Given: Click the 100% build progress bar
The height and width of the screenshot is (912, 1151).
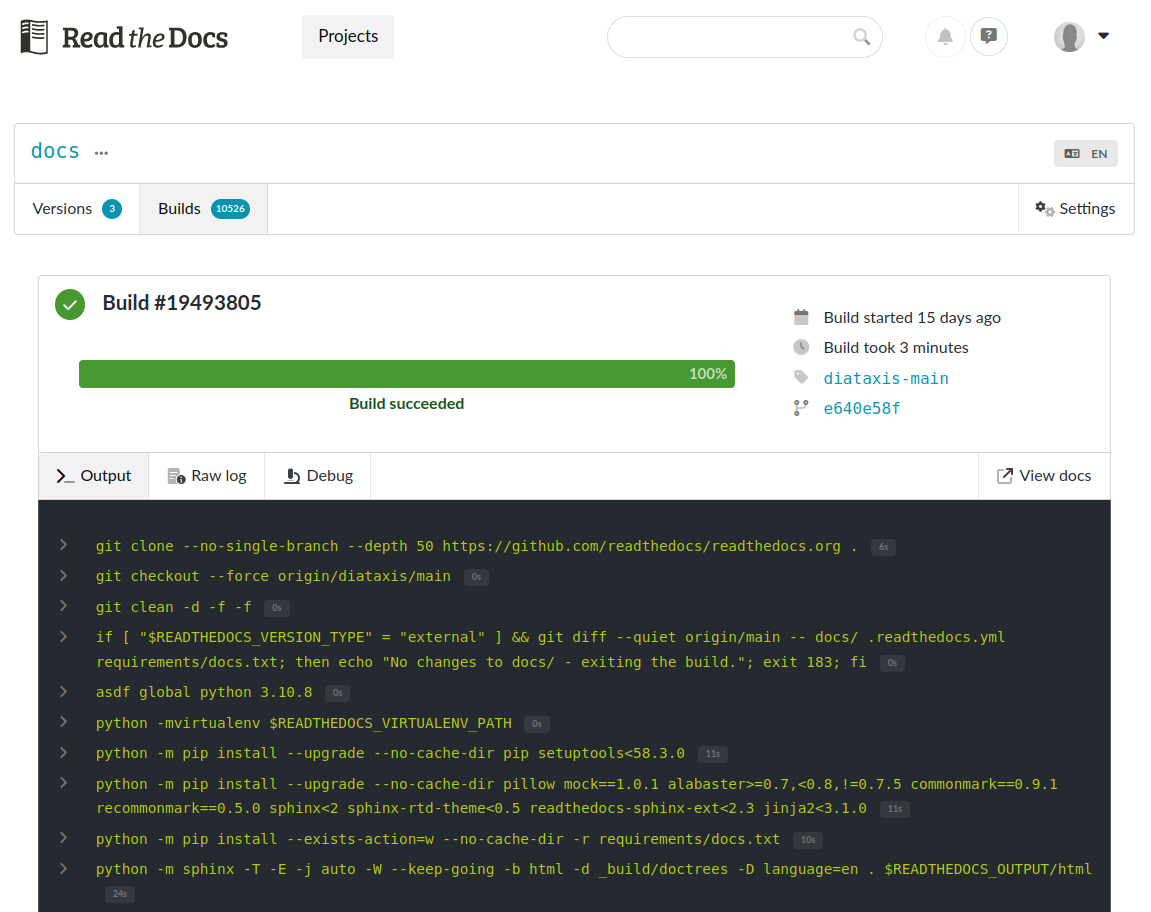Looking at the screenshot, I should [x=407, y=374].
